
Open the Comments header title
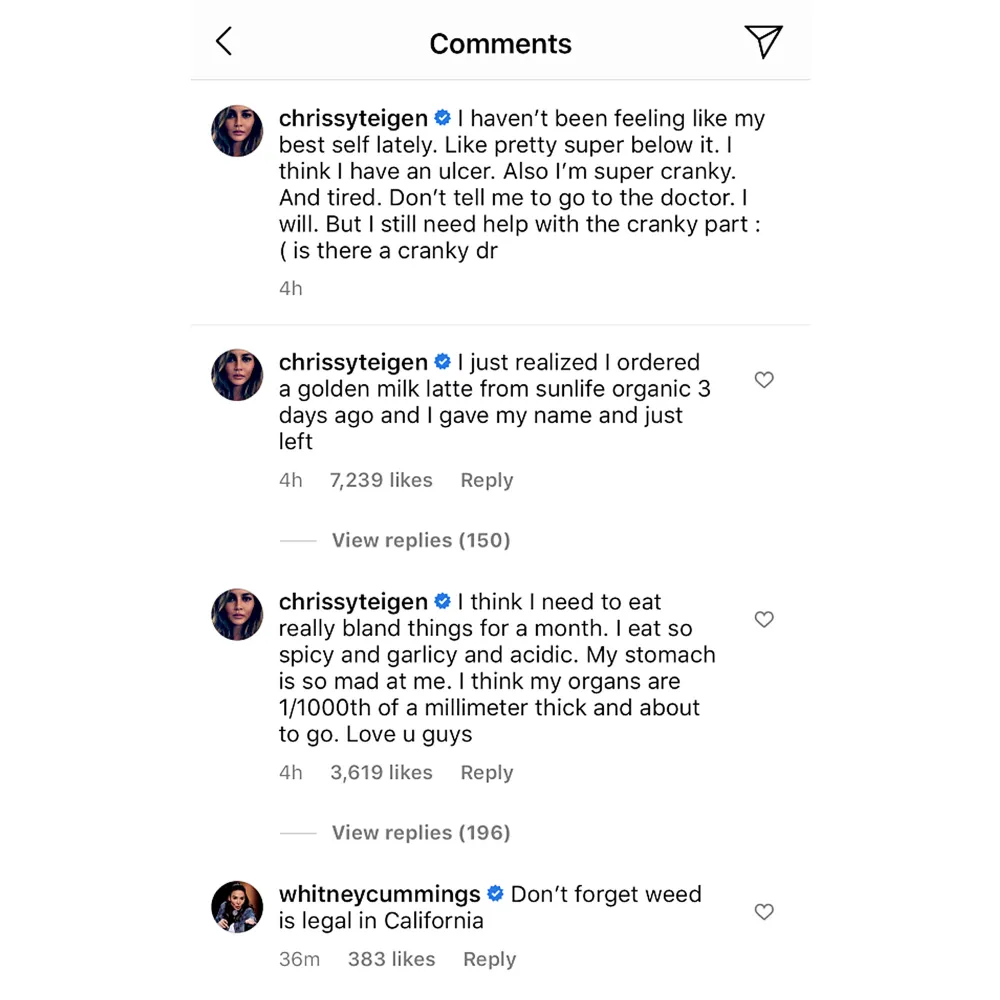pyautogui.click(x=500, y=43)
